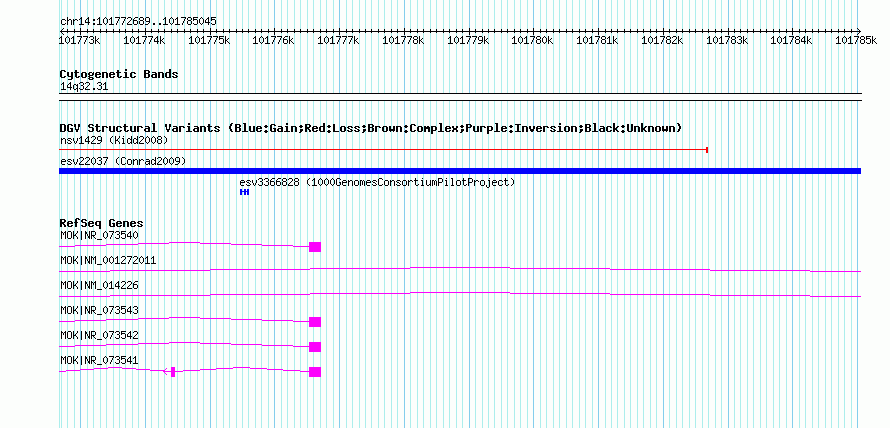Click the 101777k ruler tick label
890x428 pixels.
(x=338, y=40)
